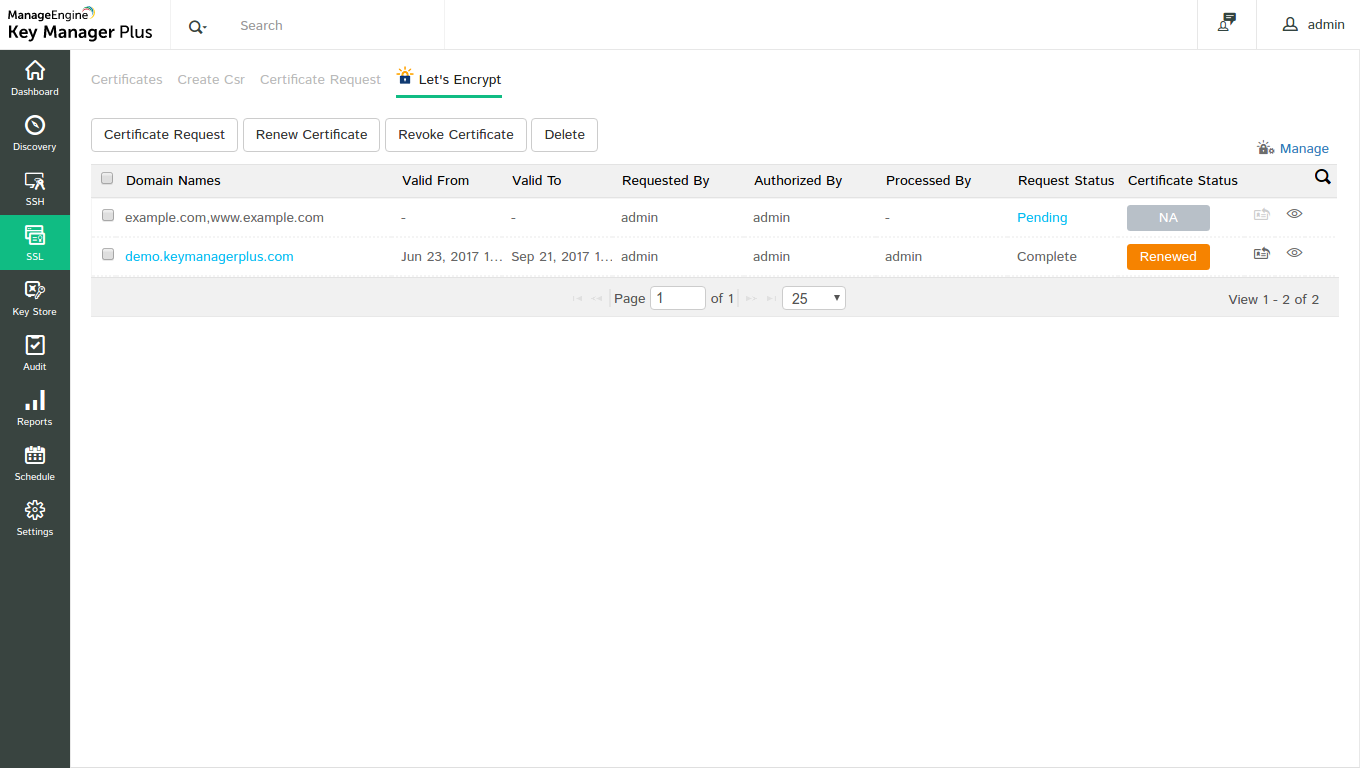Click the View 1 - 2 of 2 text
Screen dimensions: 1360x768
click(x=1273, y=300)
